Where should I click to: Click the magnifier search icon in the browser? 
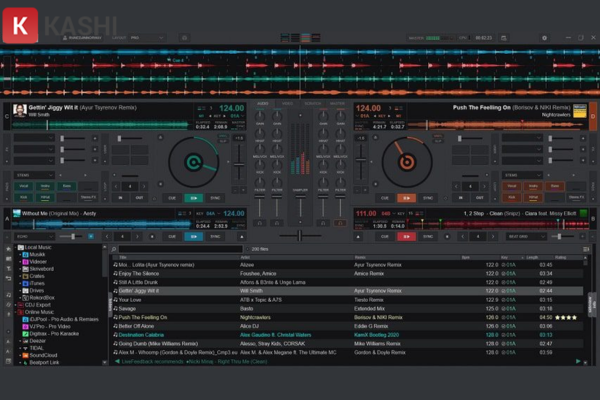(x=114, y=249)
